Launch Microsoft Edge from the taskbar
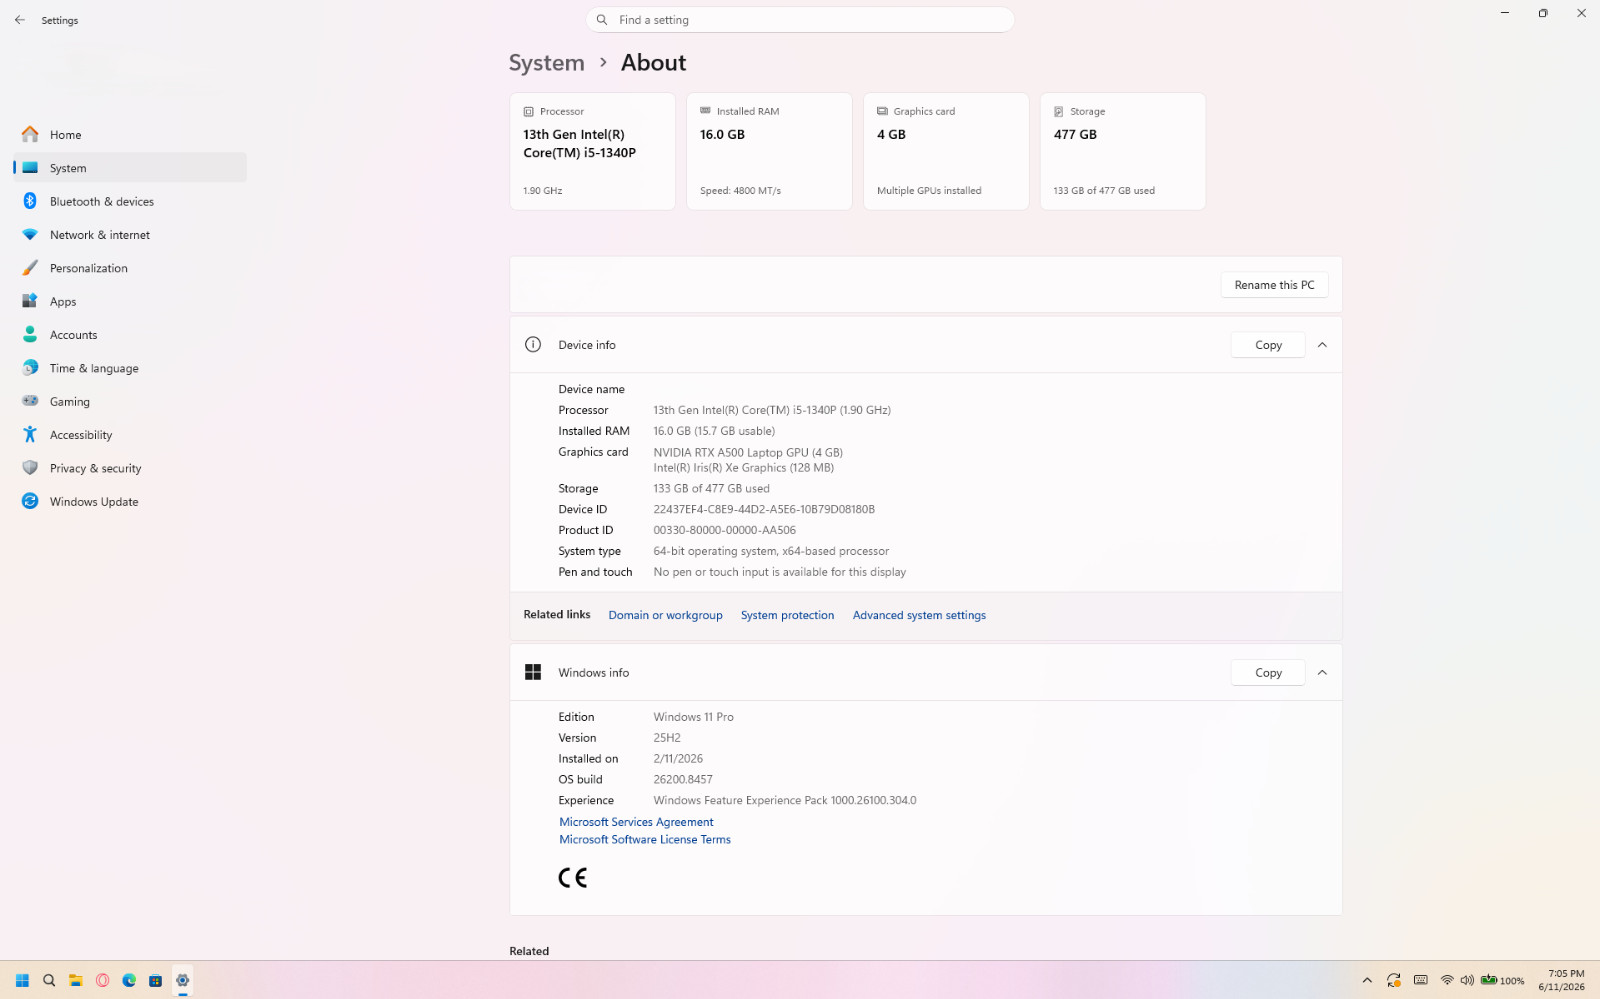Image resolution: width=1600 pixels, height=999 pixels. pyautogui.click(x=129, y=981)
